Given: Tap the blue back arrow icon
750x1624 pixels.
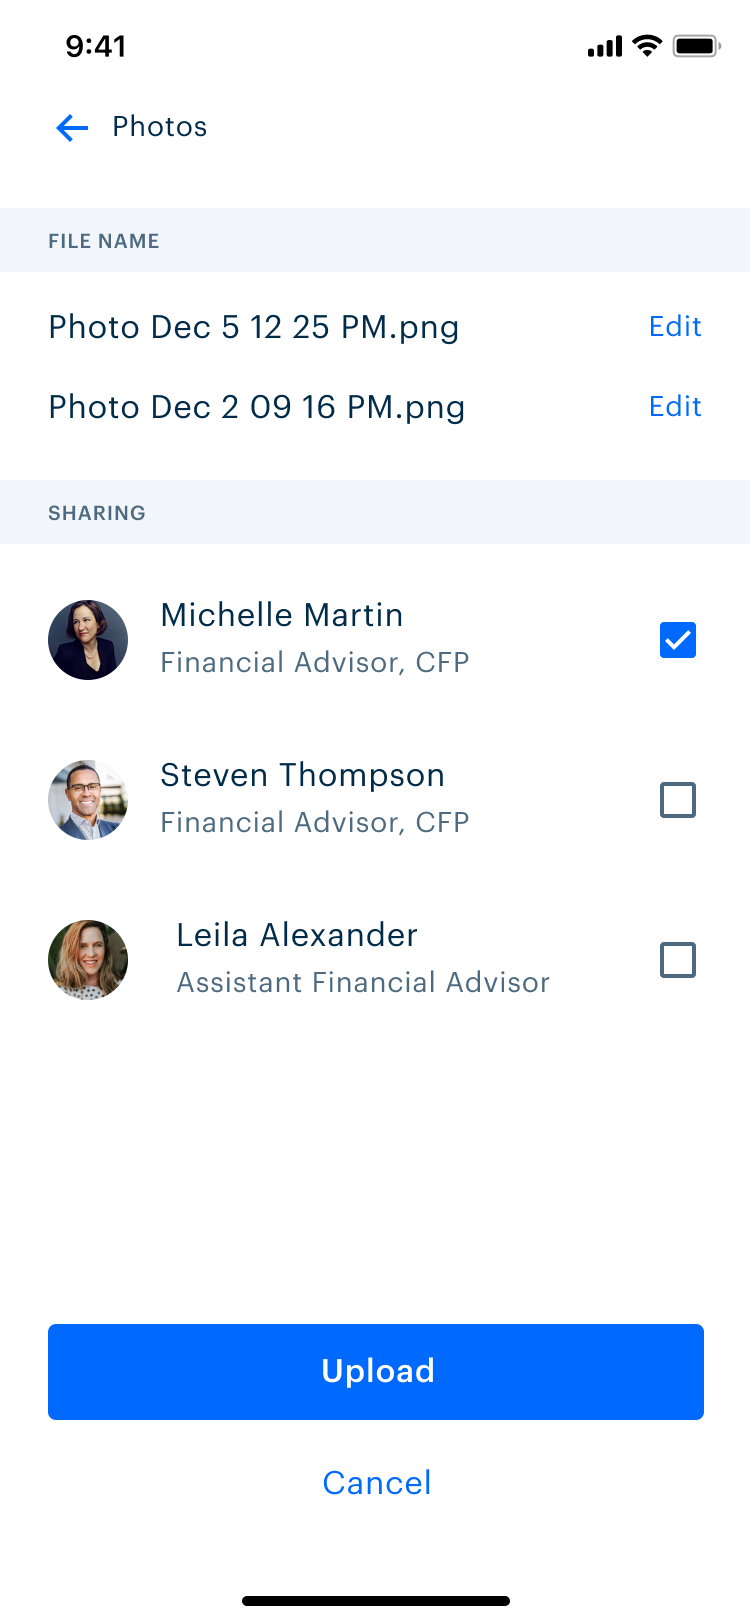Looking at the screenshot, I should (x=72, y=127).
